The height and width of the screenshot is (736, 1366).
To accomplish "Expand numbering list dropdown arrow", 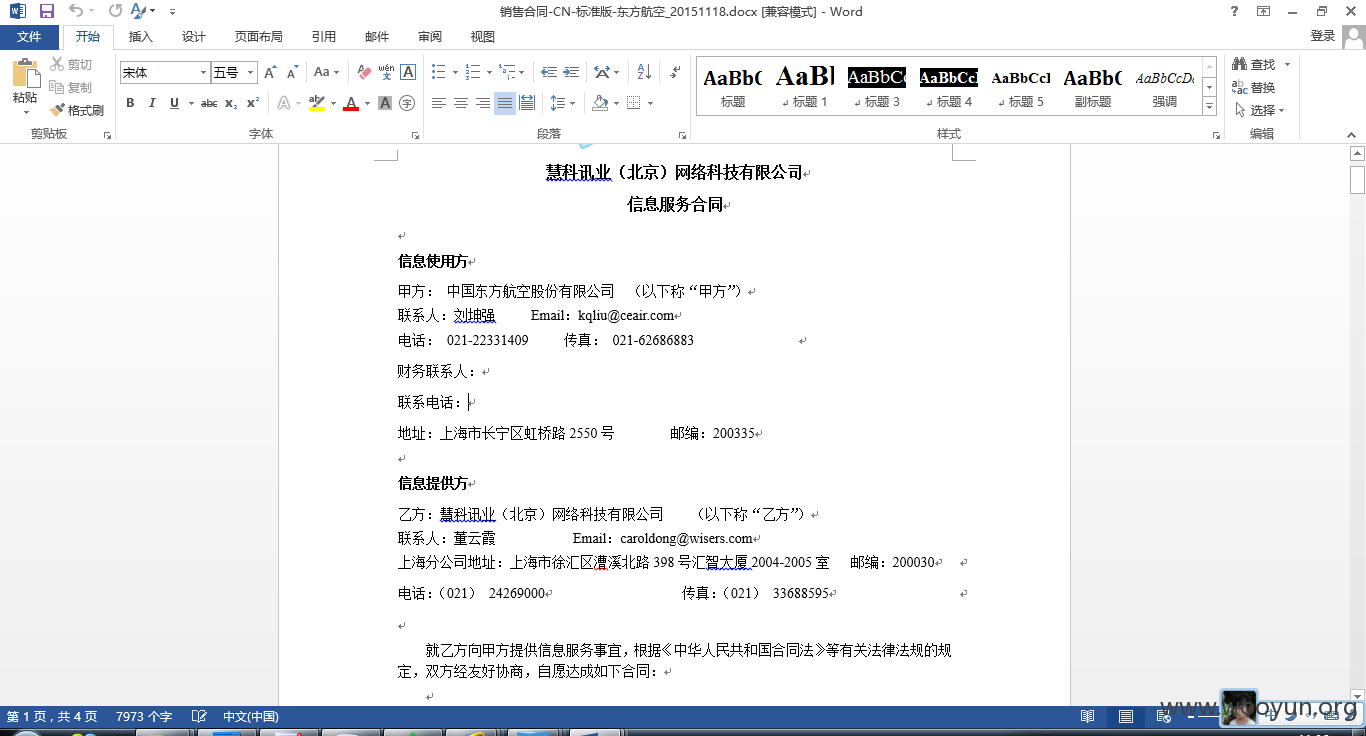I will (489, 72).
